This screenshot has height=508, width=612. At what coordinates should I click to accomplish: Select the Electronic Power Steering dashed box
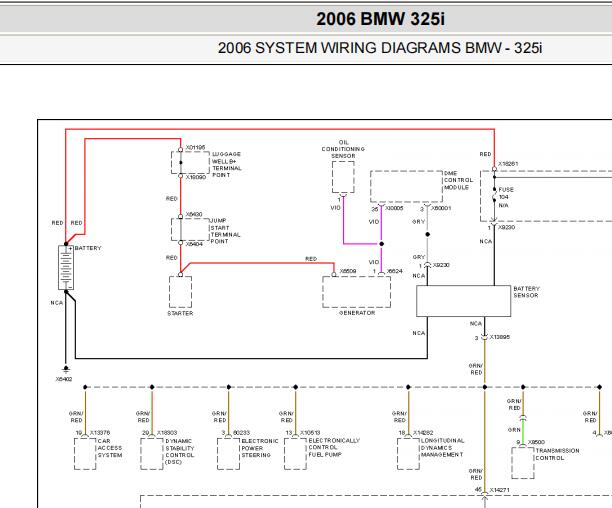pos(228,454)
